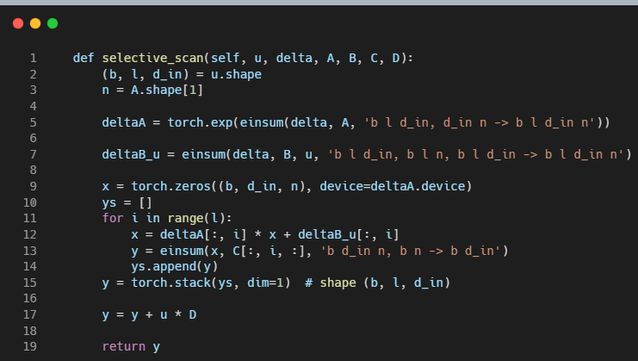Viewport: 638px width, 361px height.
Task: Click line number 19 in gutter
Action: click(x=30, y=347)
